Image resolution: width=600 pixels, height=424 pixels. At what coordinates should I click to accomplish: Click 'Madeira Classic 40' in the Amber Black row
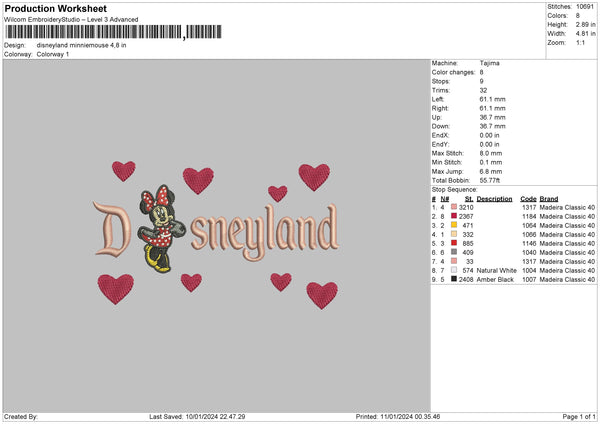click(567, 280)
